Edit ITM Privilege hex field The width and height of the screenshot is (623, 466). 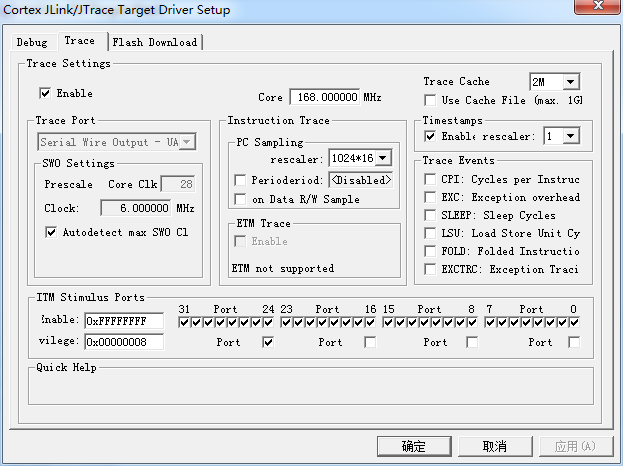[x=124, y=342]
